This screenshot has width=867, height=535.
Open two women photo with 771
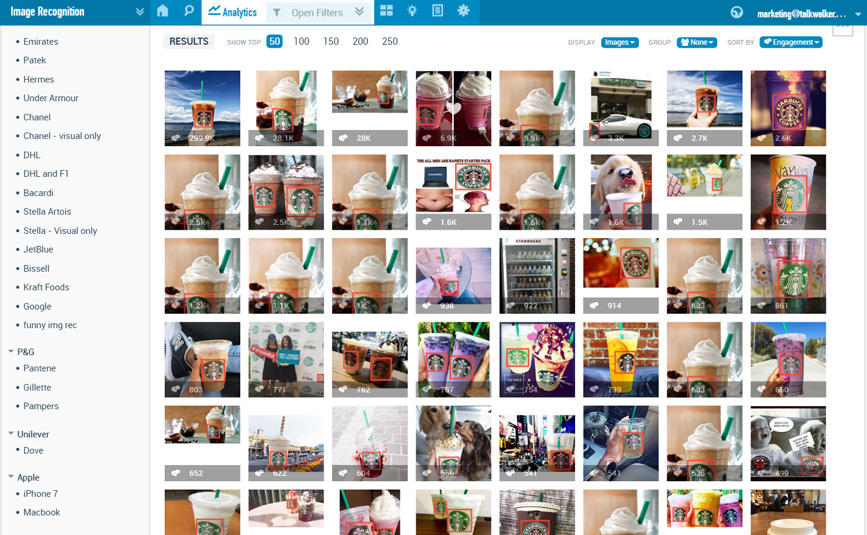coord(286,360)
